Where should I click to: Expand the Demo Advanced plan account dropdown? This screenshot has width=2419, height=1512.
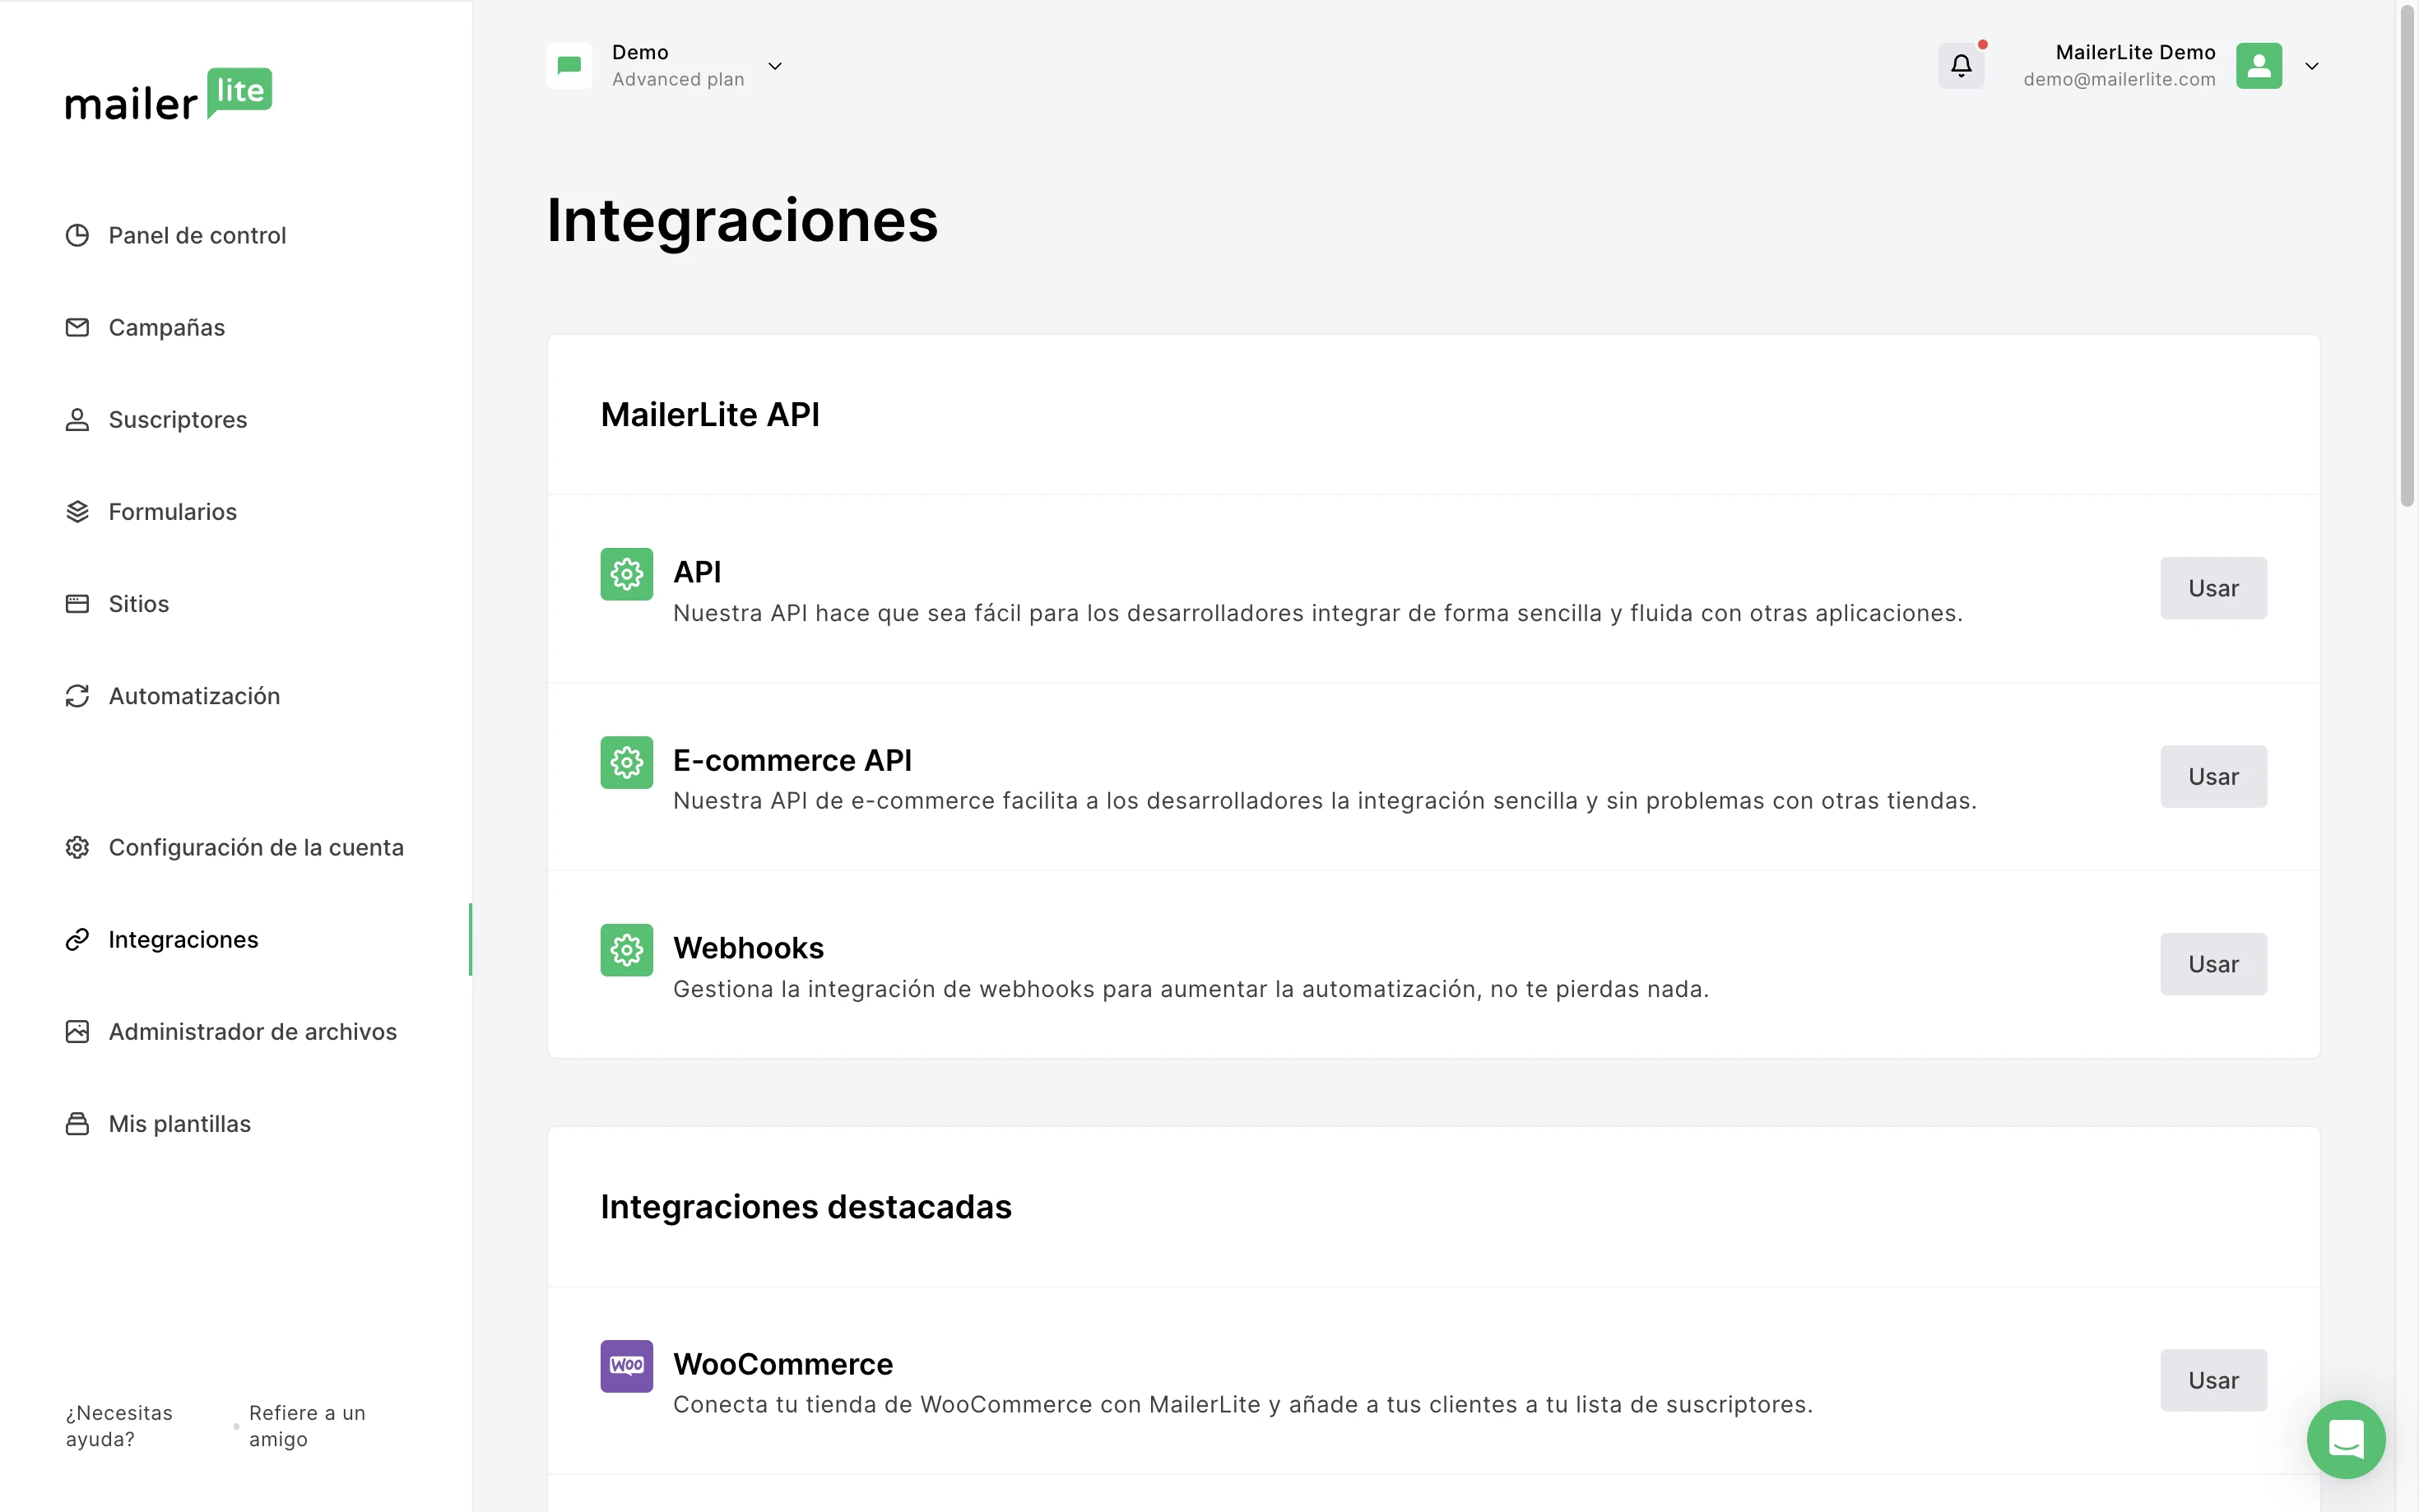pos(774,66)
